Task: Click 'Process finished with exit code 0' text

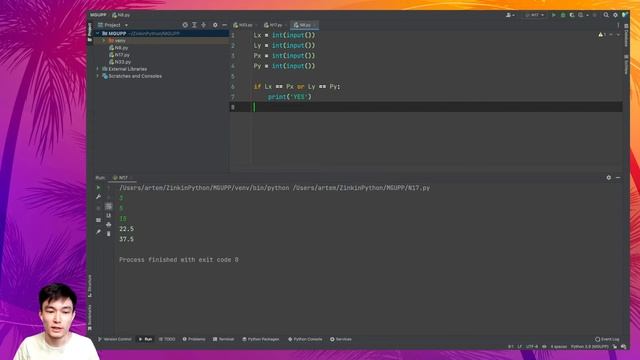Action: click(179, 260)
